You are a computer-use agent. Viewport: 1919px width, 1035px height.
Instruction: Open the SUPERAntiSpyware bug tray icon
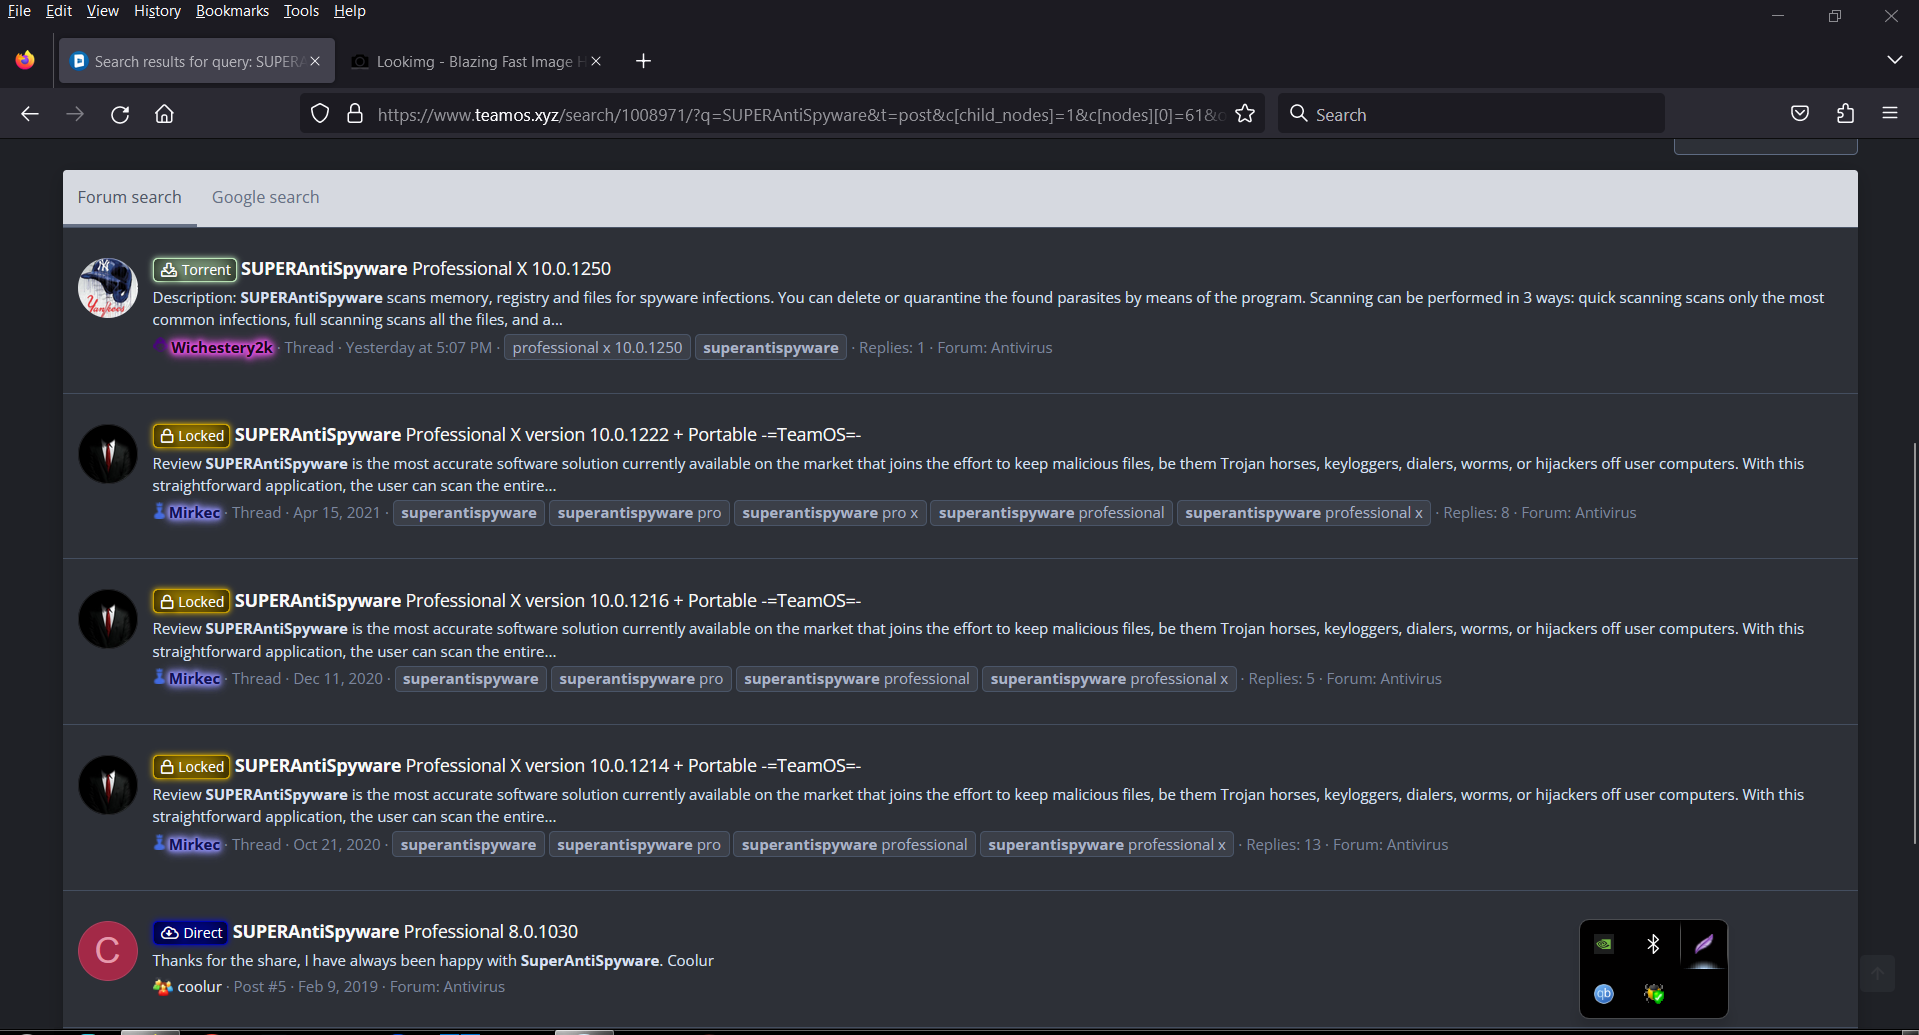click(1654, 993)
